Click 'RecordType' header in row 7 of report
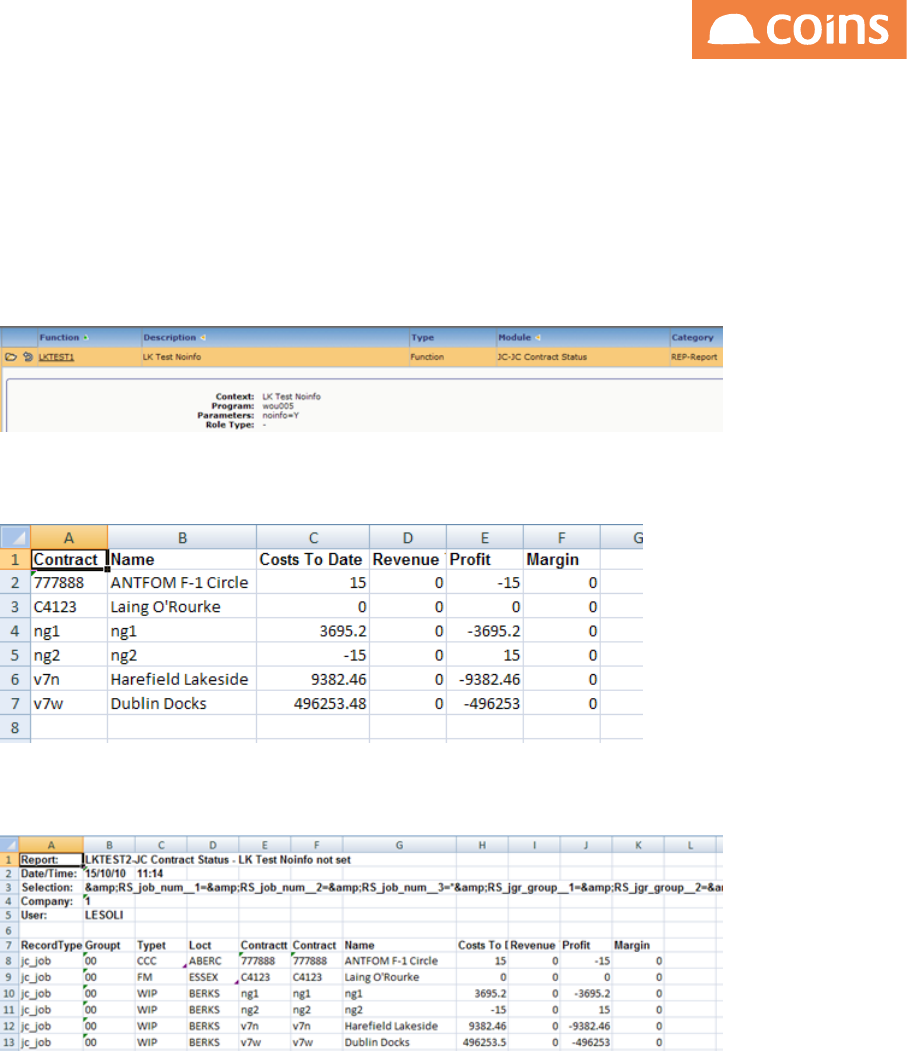This screenshot has height=1051, width=907. [x=51, y=945]
